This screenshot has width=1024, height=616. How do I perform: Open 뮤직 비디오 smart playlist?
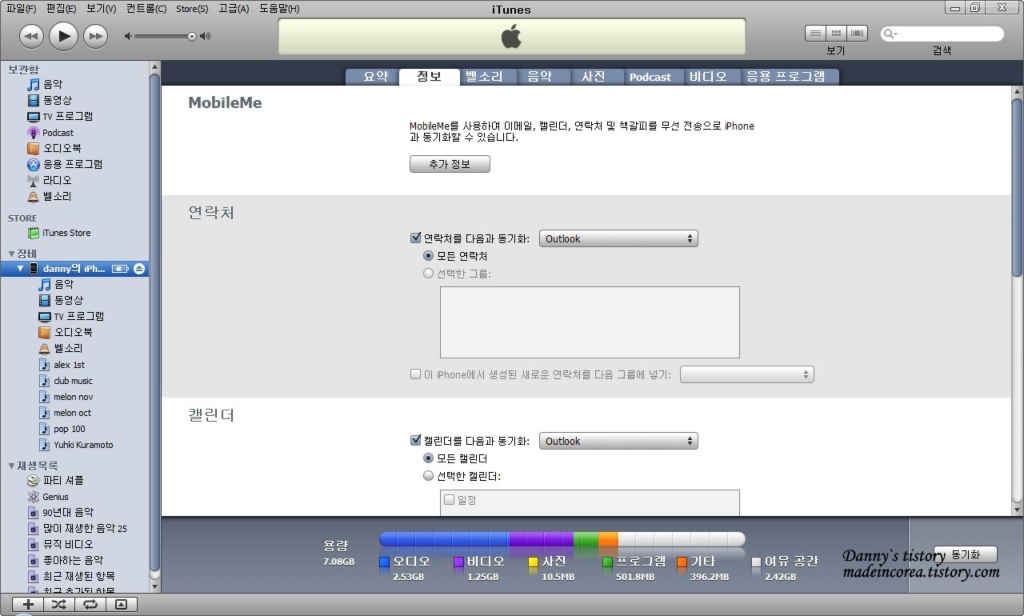click(x=60, y=544)
